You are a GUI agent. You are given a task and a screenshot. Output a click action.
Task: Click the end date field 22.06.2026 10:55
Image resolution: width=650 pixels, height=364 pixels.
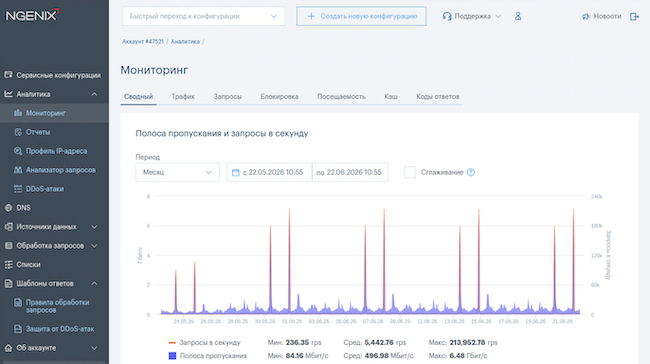(350, 172)
